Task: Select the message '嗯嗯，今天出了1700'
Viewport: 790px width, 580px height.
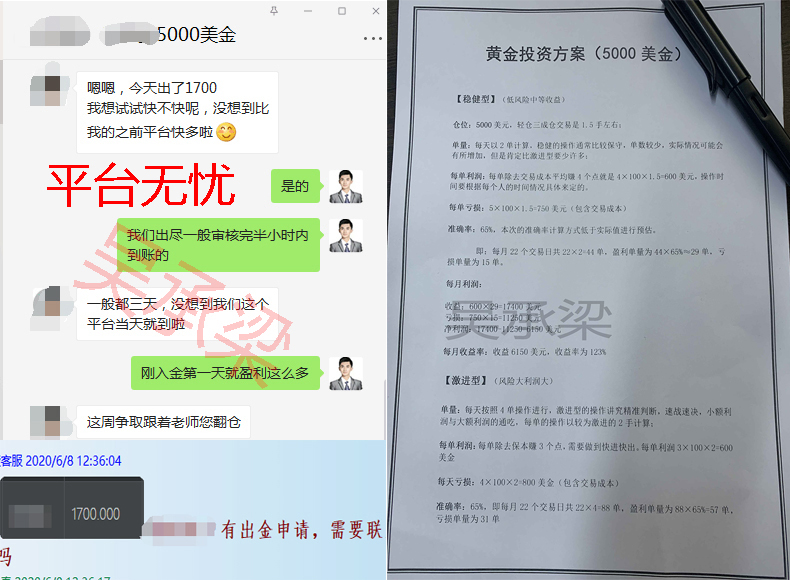Action: point(177,112)
